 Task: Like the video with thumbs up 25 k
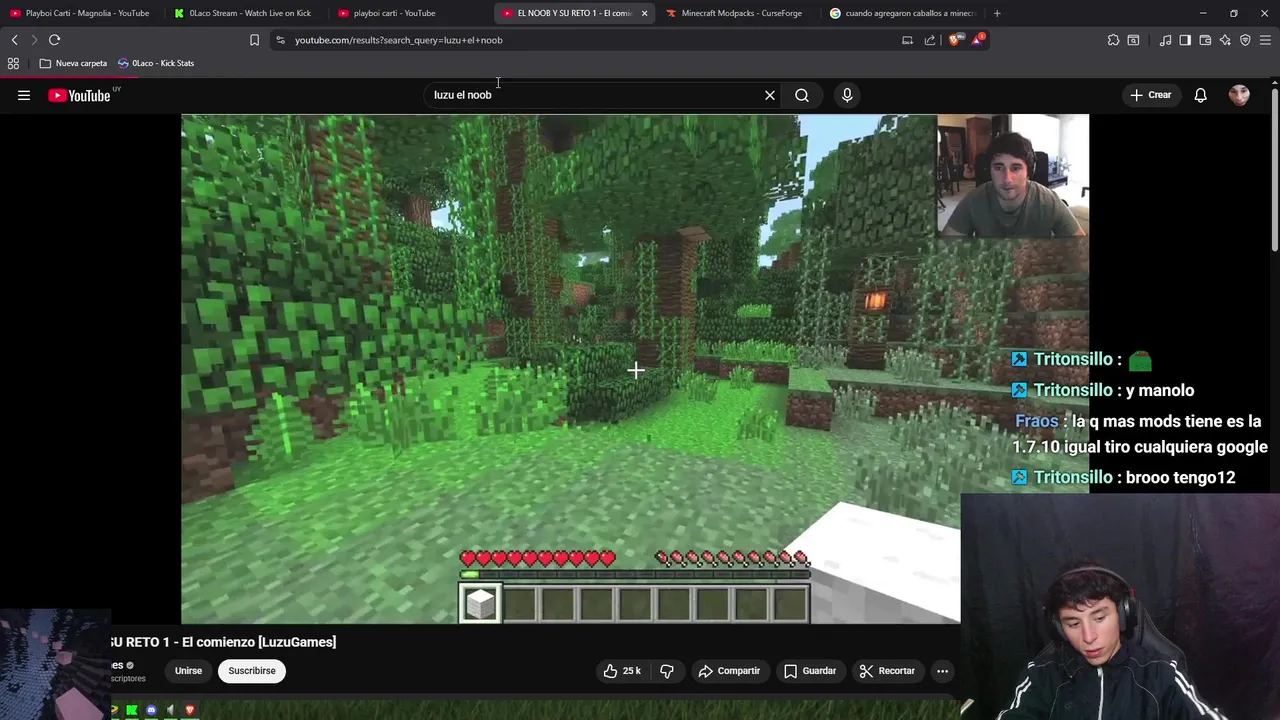(621, 671)
